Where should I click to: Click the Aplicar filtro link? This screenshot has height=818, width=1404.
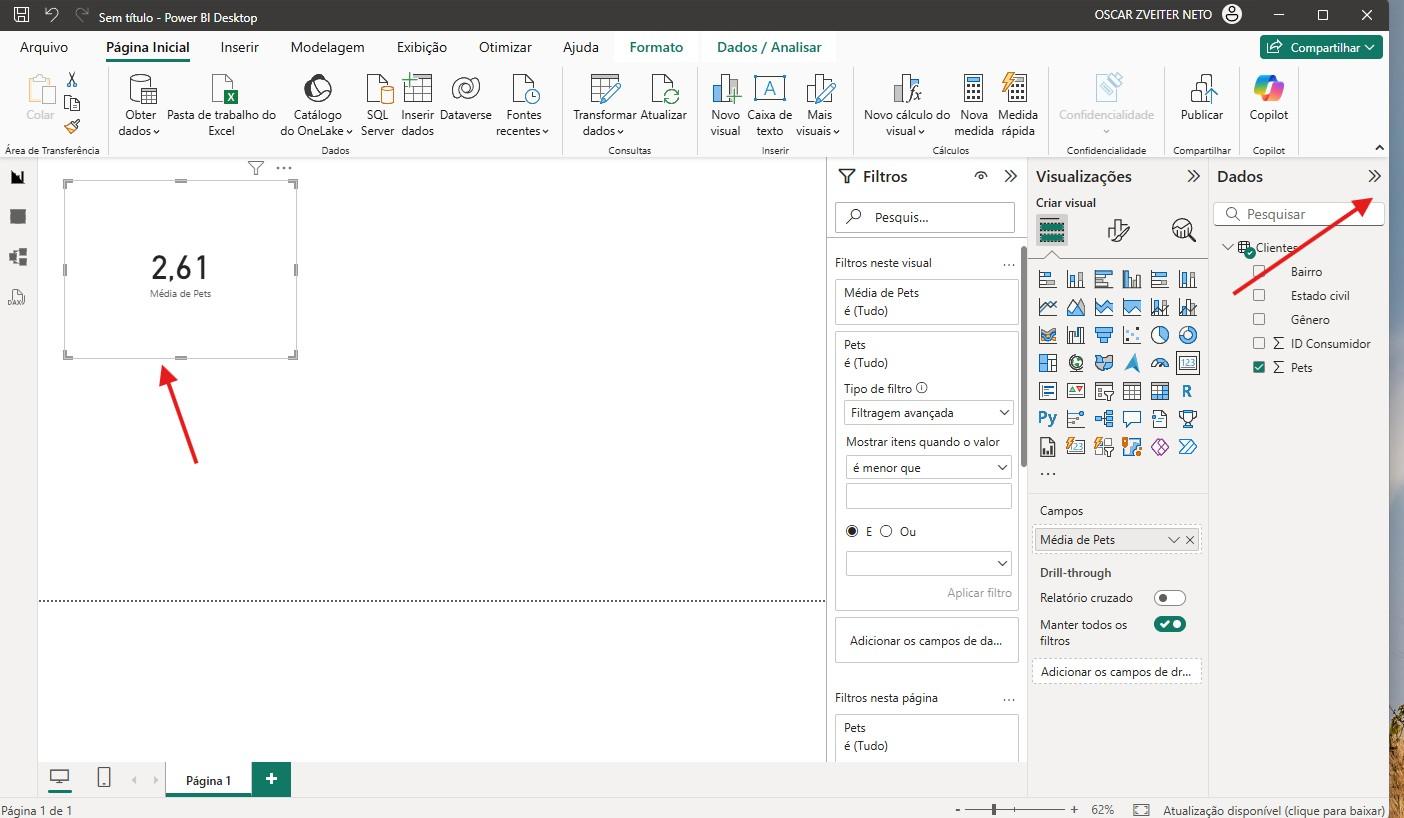(x=979, y=593)
